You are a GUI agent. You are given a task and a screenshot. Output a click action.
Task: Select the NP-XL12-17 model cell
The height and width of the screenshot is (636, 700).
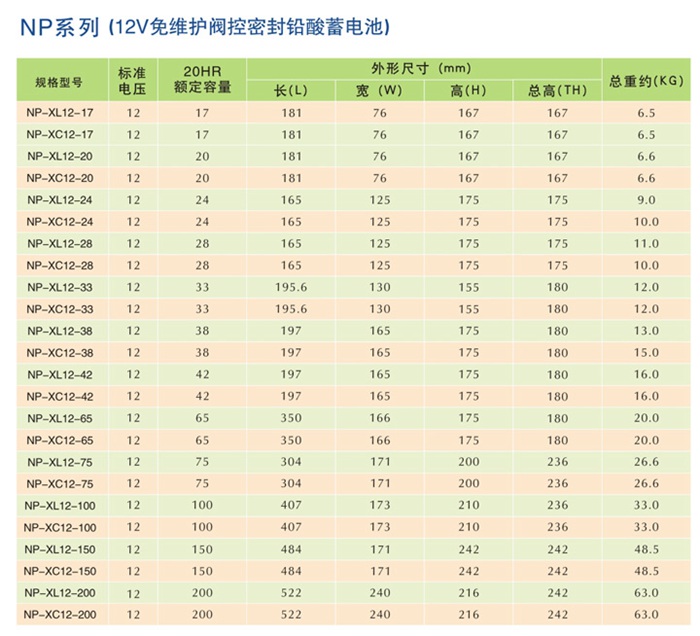coord(60,113)
